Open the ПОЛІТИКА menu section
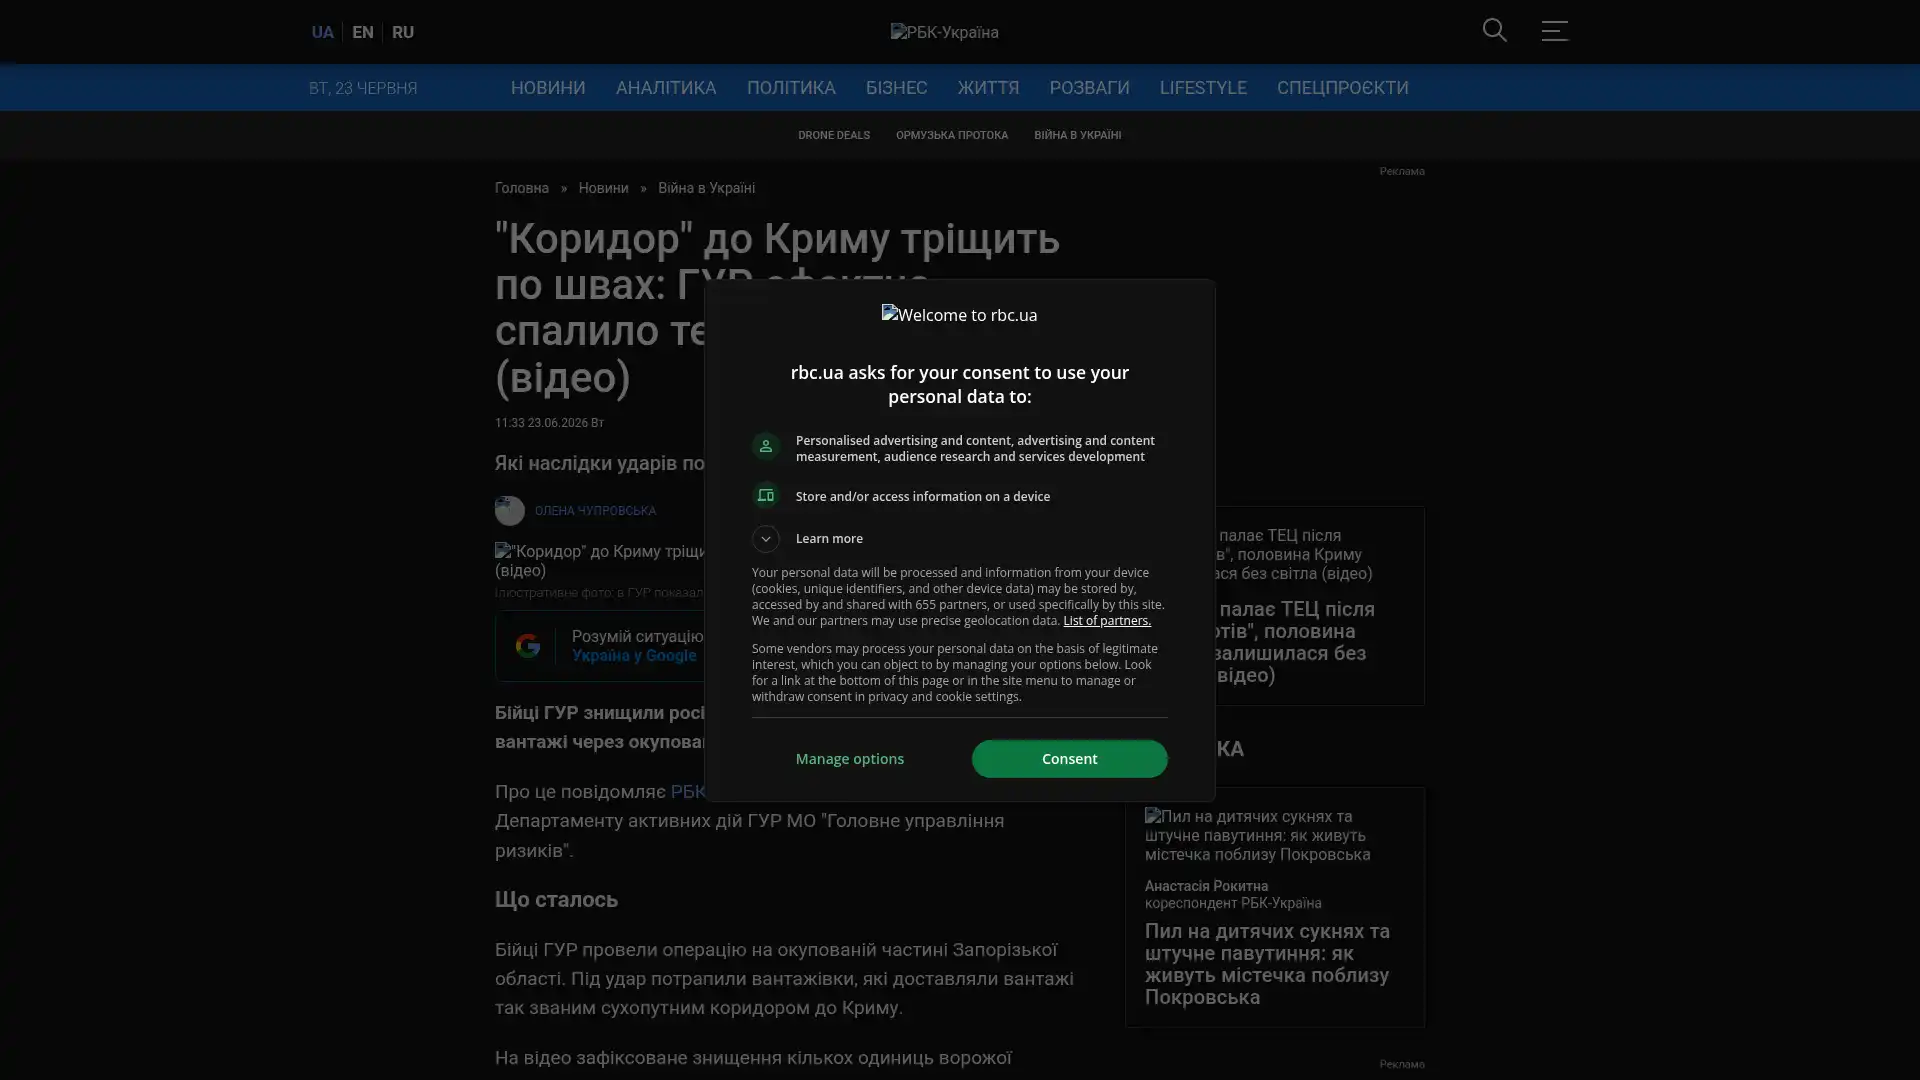Viewport: 1920px width, 1080px height. (x=791, y=88)
